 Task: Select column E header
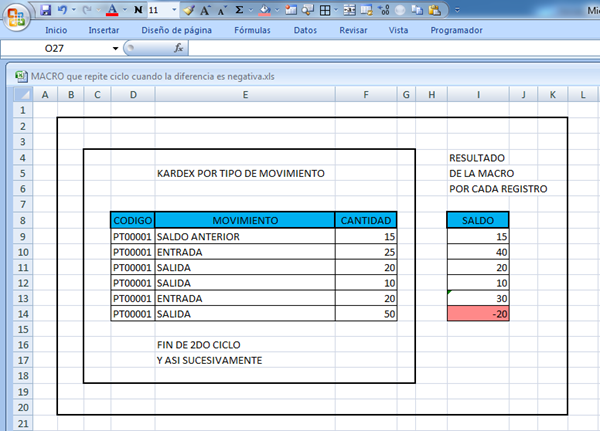tap(245, 95)
